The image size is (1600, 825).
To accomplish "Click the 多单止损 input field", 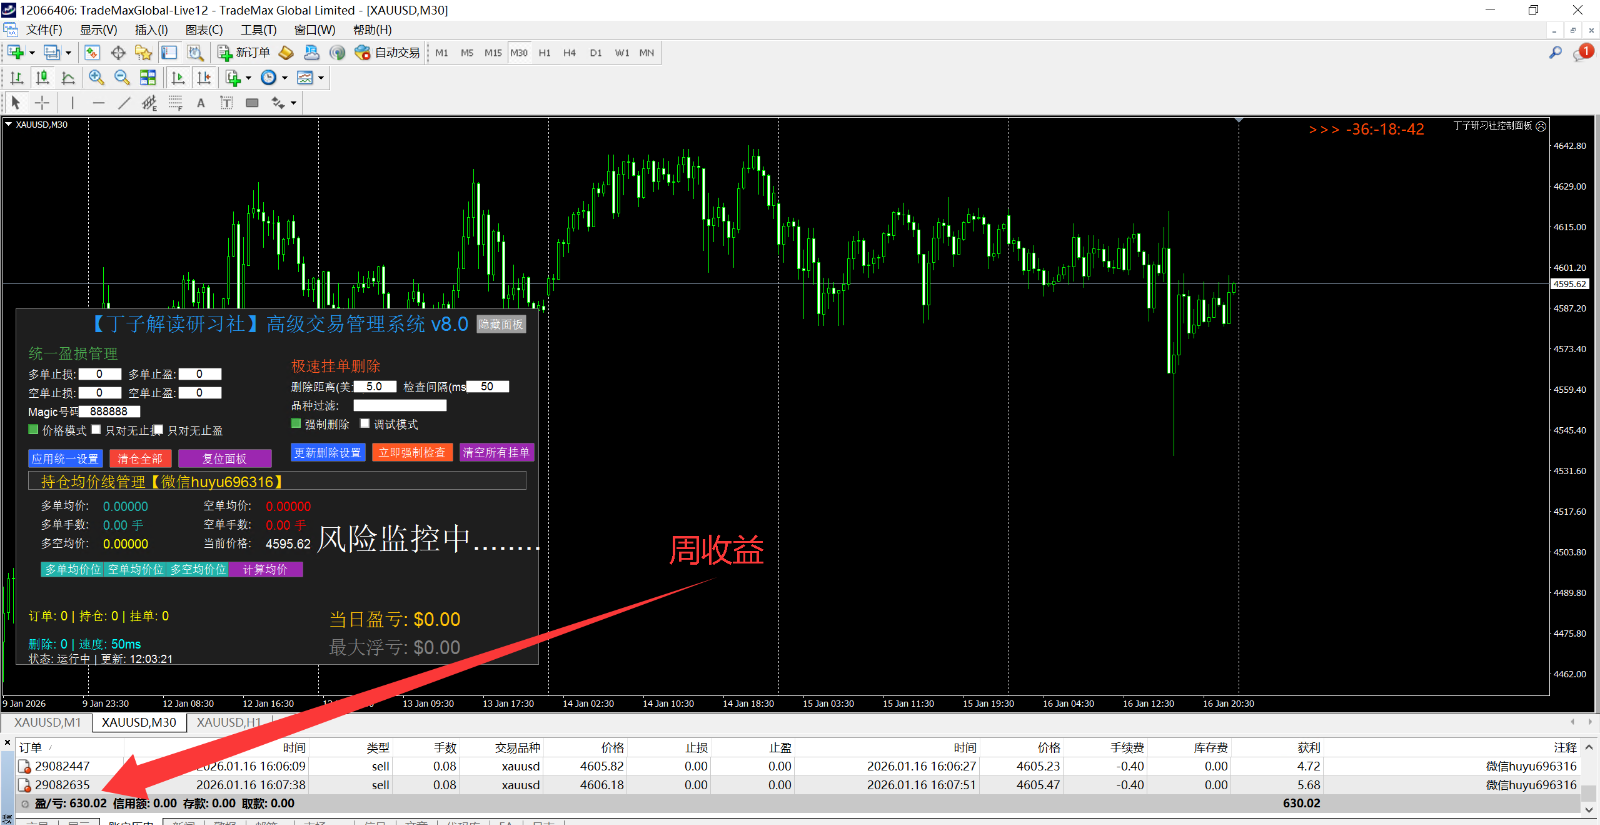I will click(x=100, y=374).
